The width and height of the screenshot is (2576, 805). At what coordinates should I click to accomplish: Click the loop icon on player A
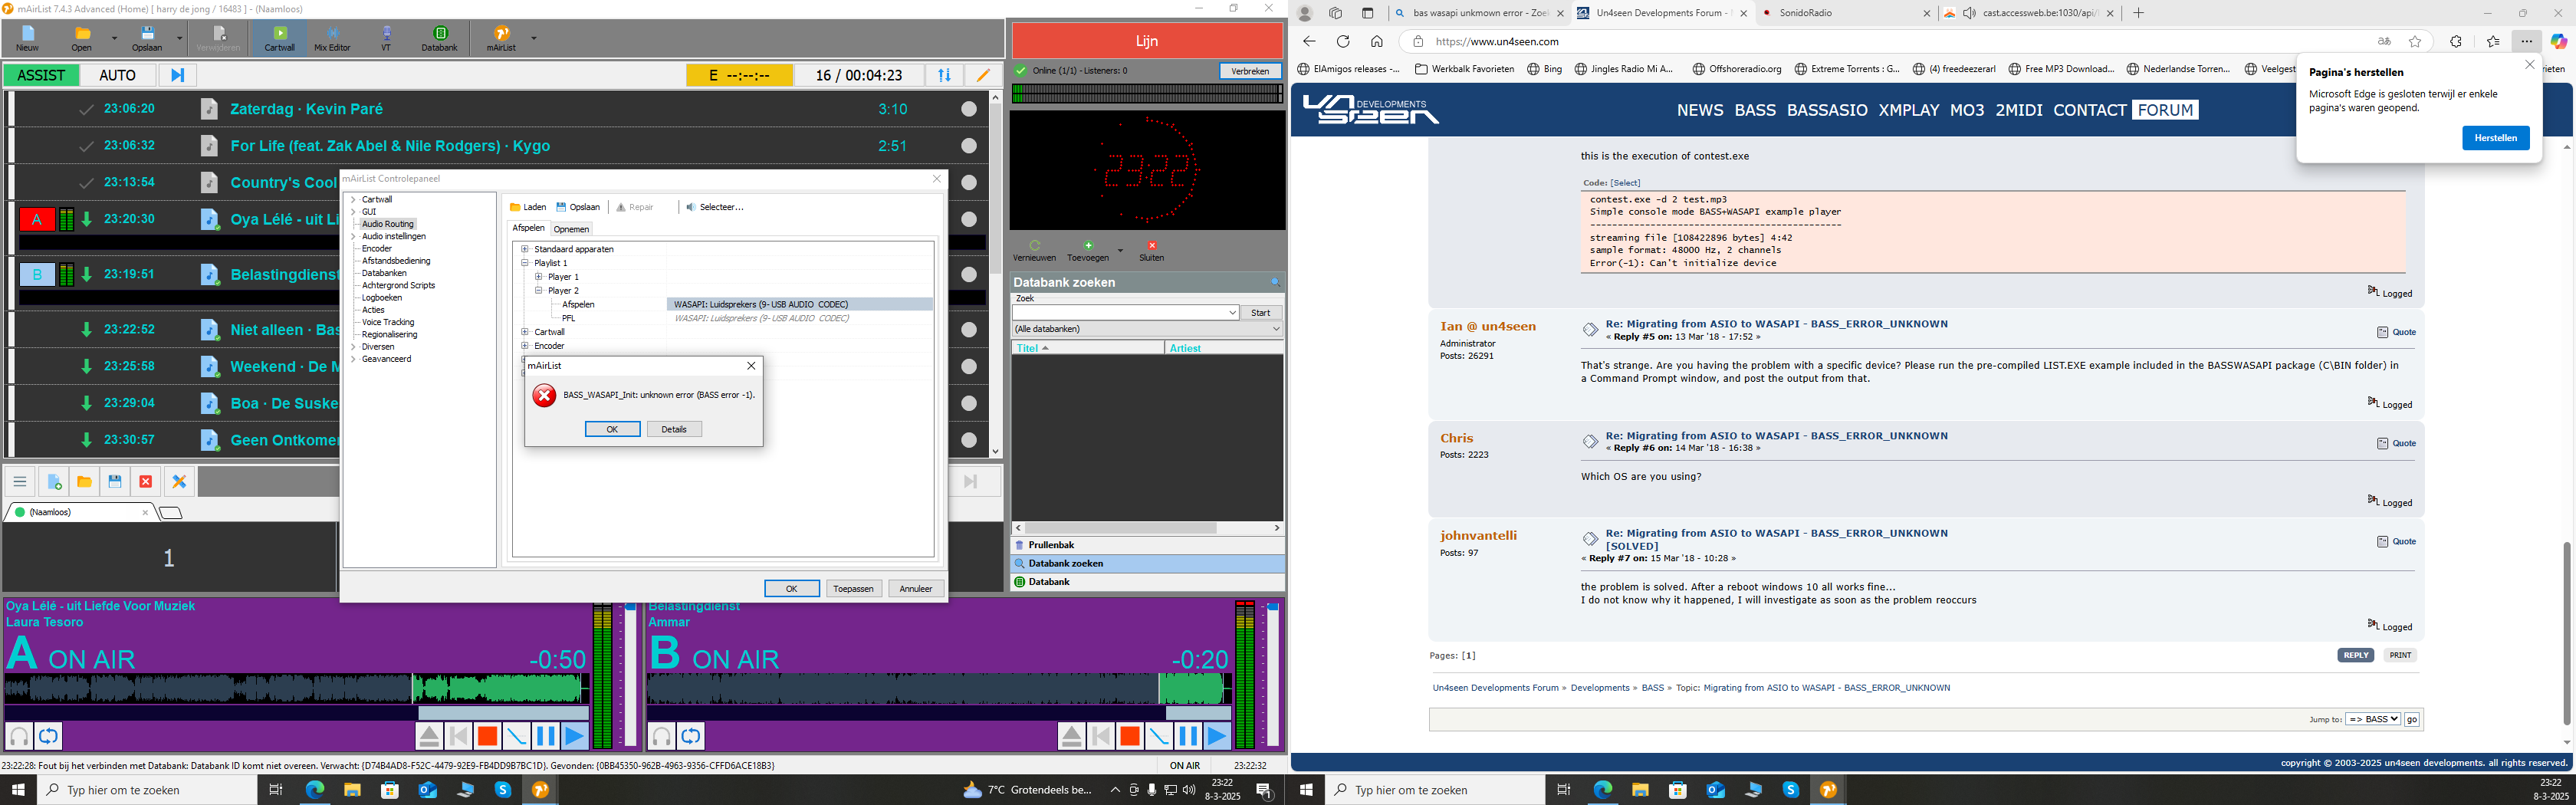48,737
